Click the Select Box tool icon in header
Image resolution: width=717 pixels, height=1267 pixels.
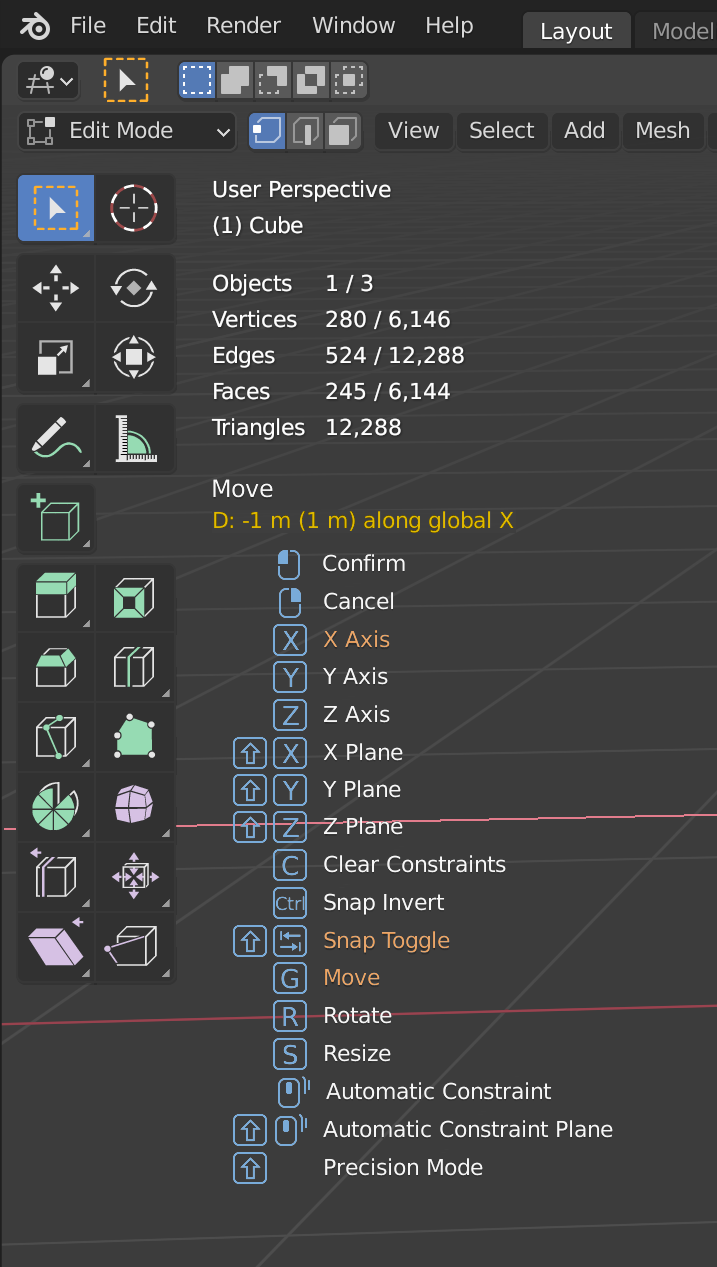[x=126, y=80]
